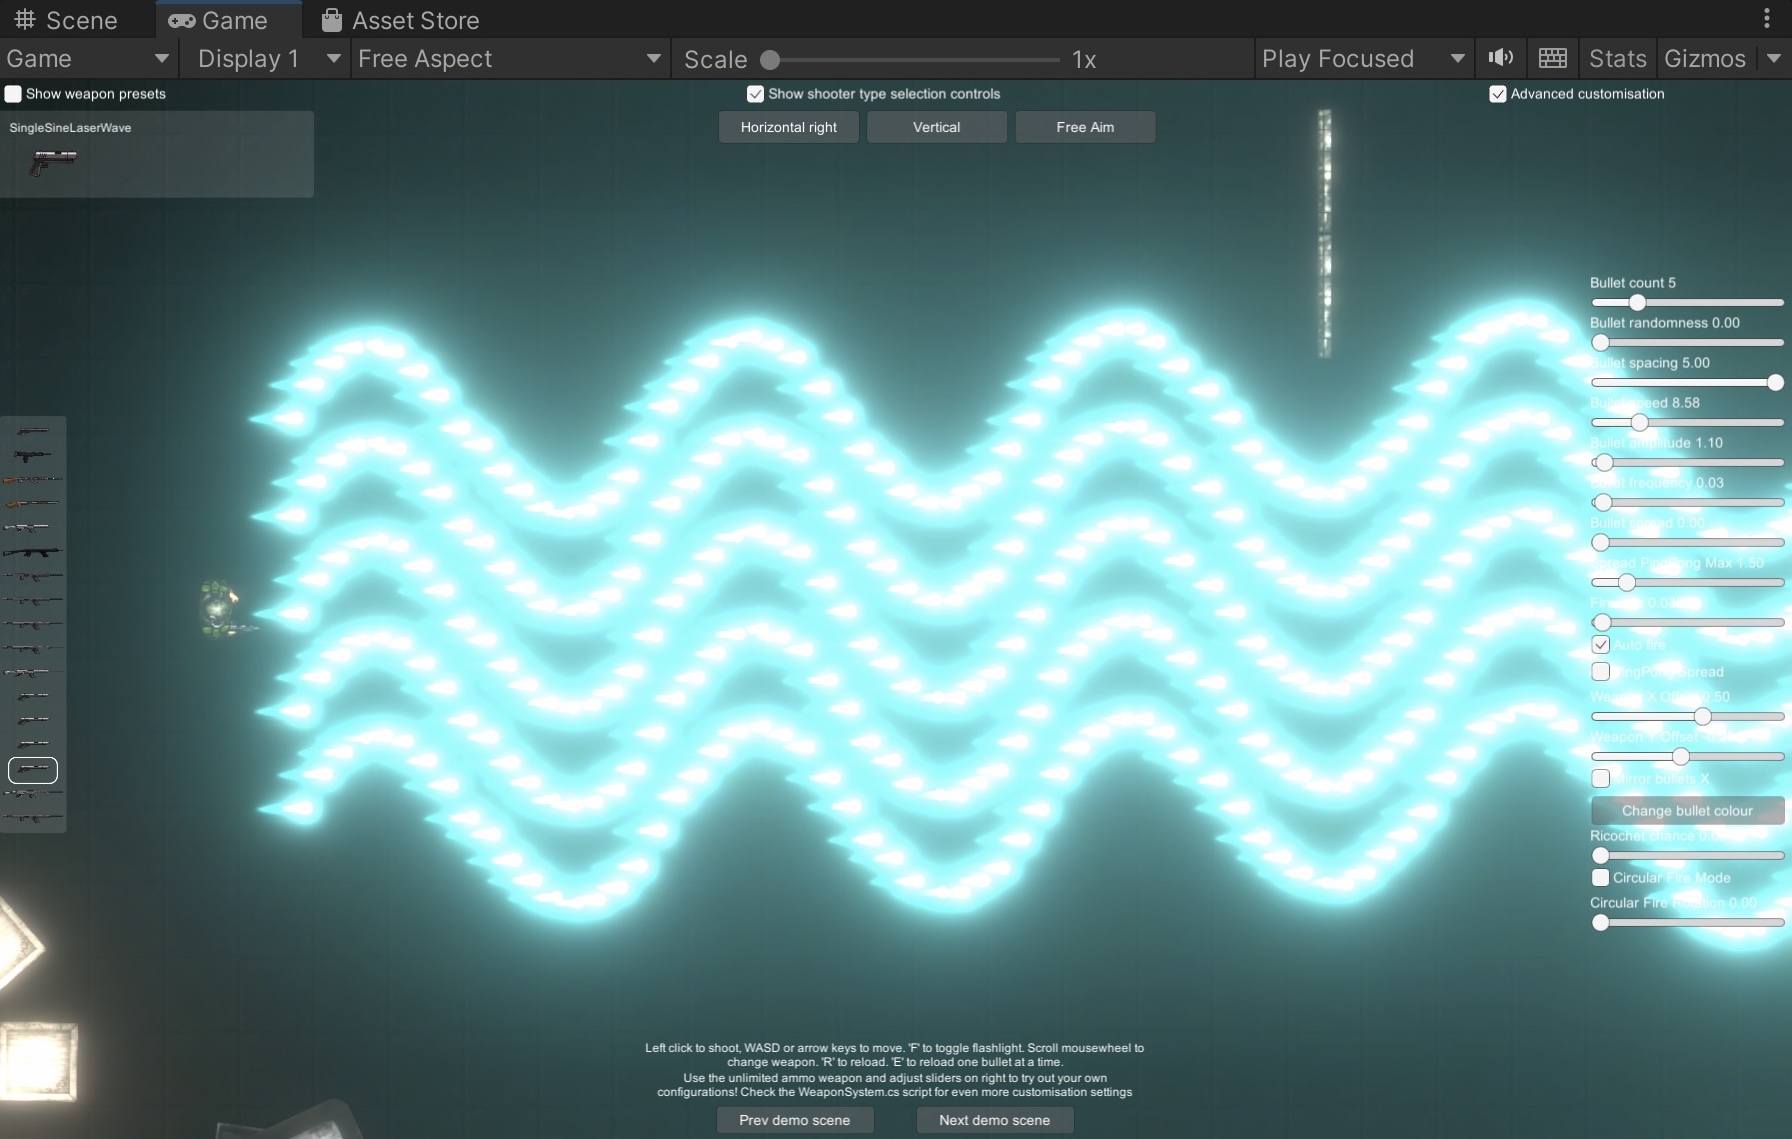Enable Show weapon presets checkbox
This screenshot has height=1139, width=1792.
(x=13, y=94)
